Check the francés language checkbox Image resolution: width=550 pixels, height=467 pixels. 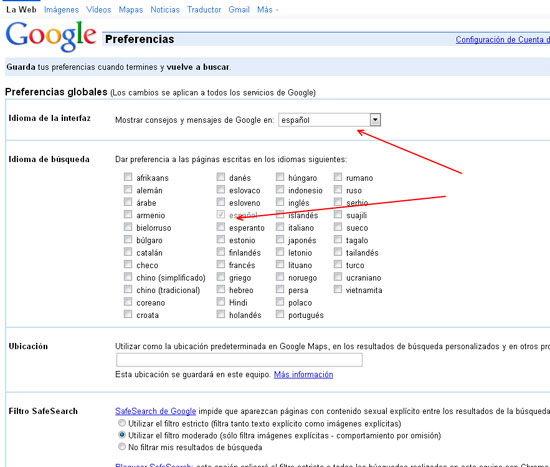click(221, 264)
